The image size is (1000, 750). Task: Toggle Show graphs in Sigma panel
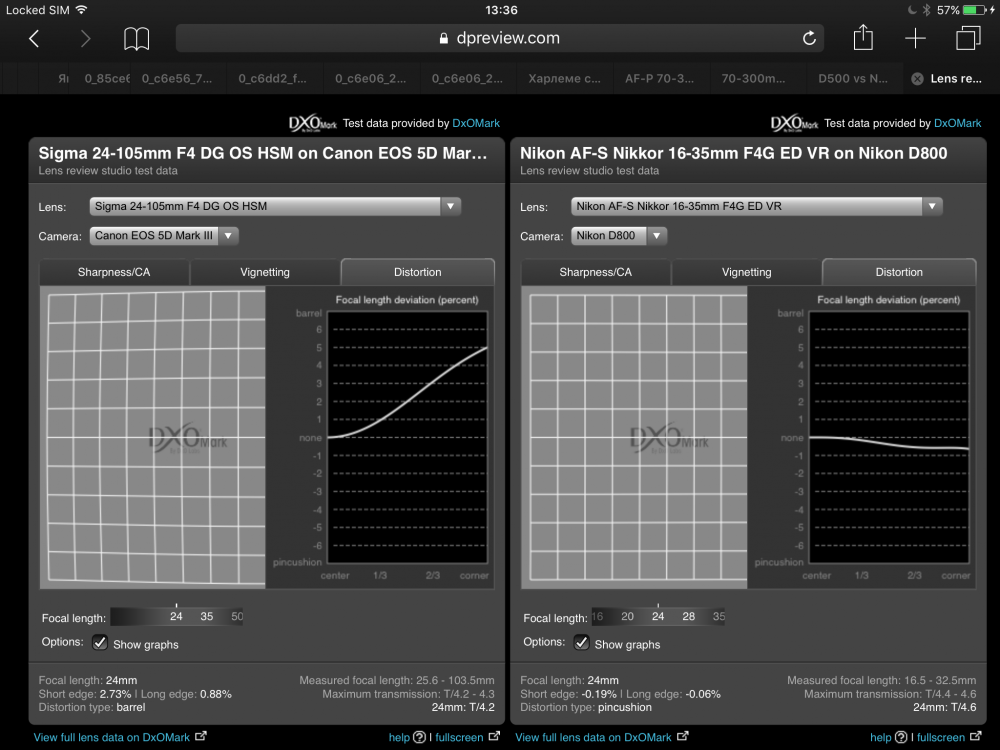[x=100, y=642]
